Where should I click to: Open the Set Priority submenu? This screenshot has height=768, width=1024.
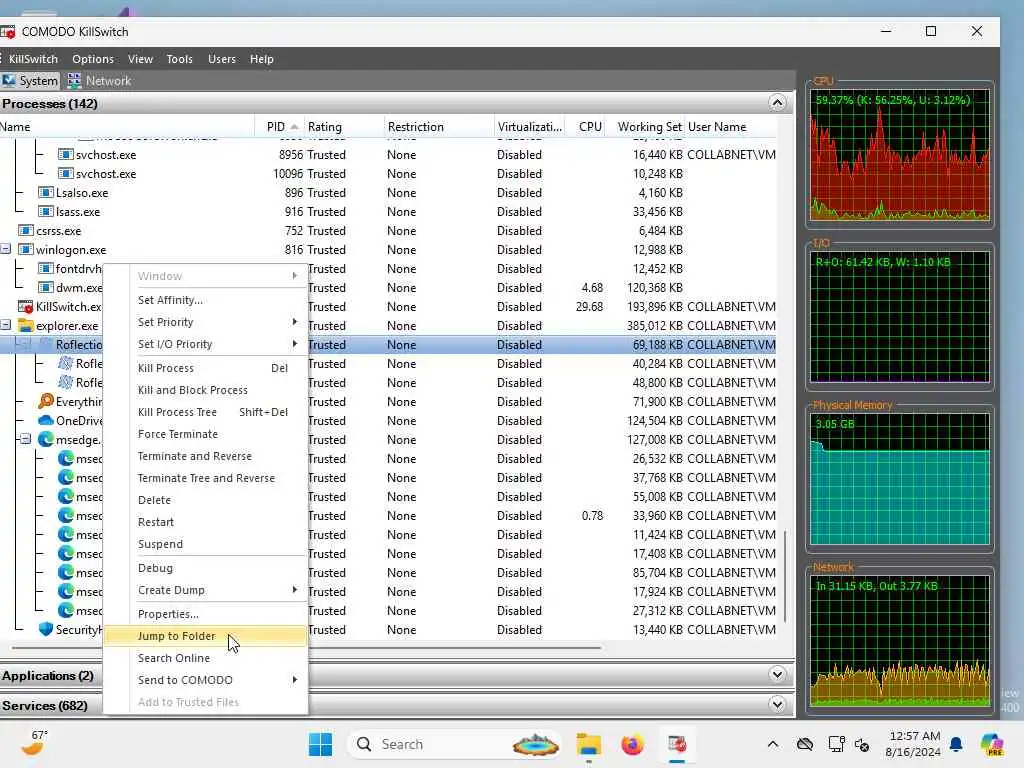(206, 322)
